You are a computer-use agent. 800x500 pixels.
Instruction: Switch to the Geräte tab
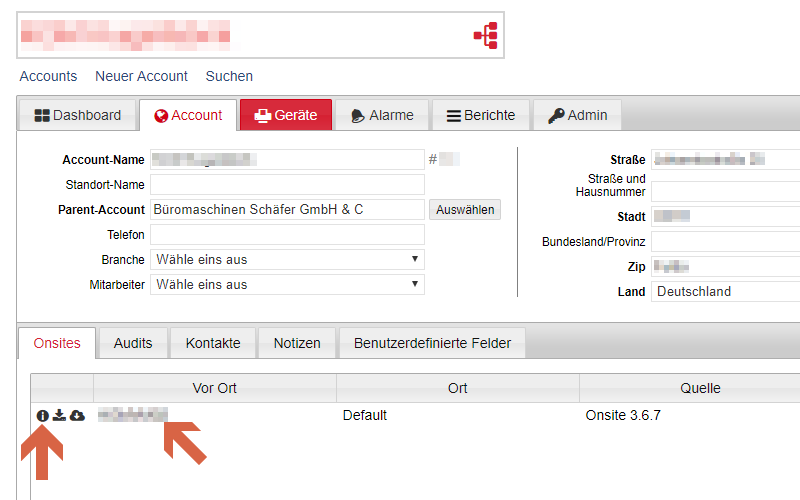[285, 115]
